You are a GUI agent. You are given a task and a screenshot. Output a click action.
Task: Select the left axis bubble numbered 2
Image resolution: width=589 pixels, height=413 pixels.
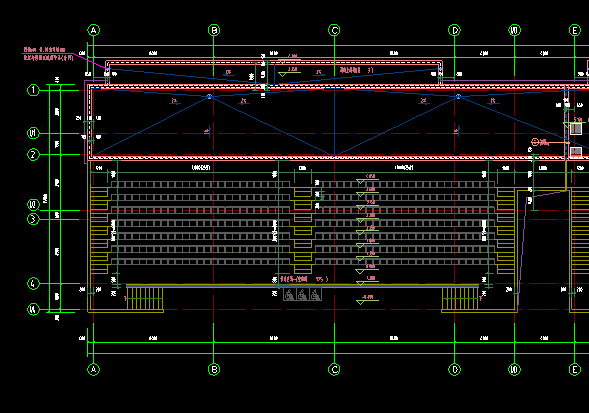(33, 154)
